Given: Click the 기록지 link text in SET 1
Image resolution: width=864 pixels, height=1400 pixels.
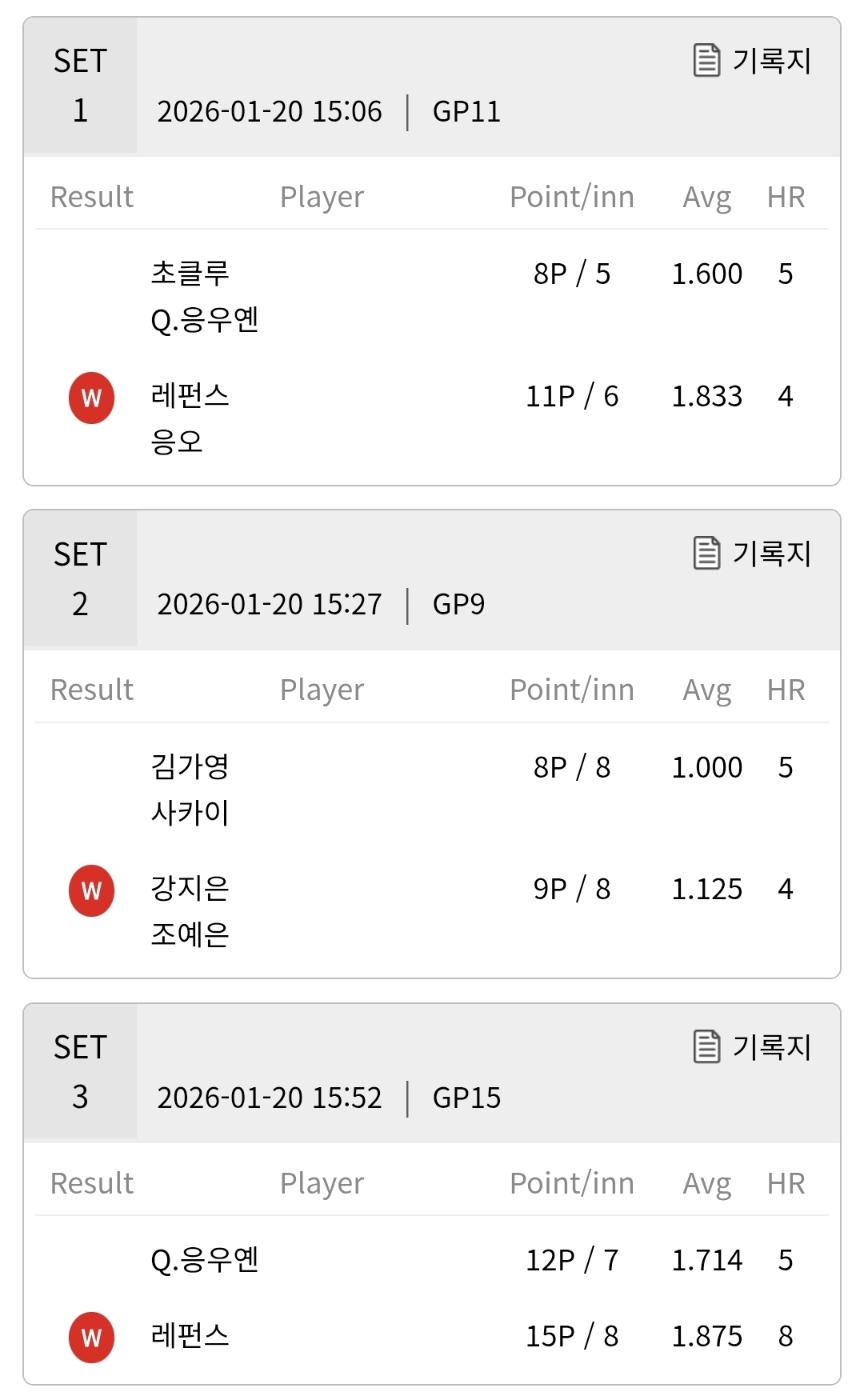Looking at the screenshot, I should coord(772,60).
